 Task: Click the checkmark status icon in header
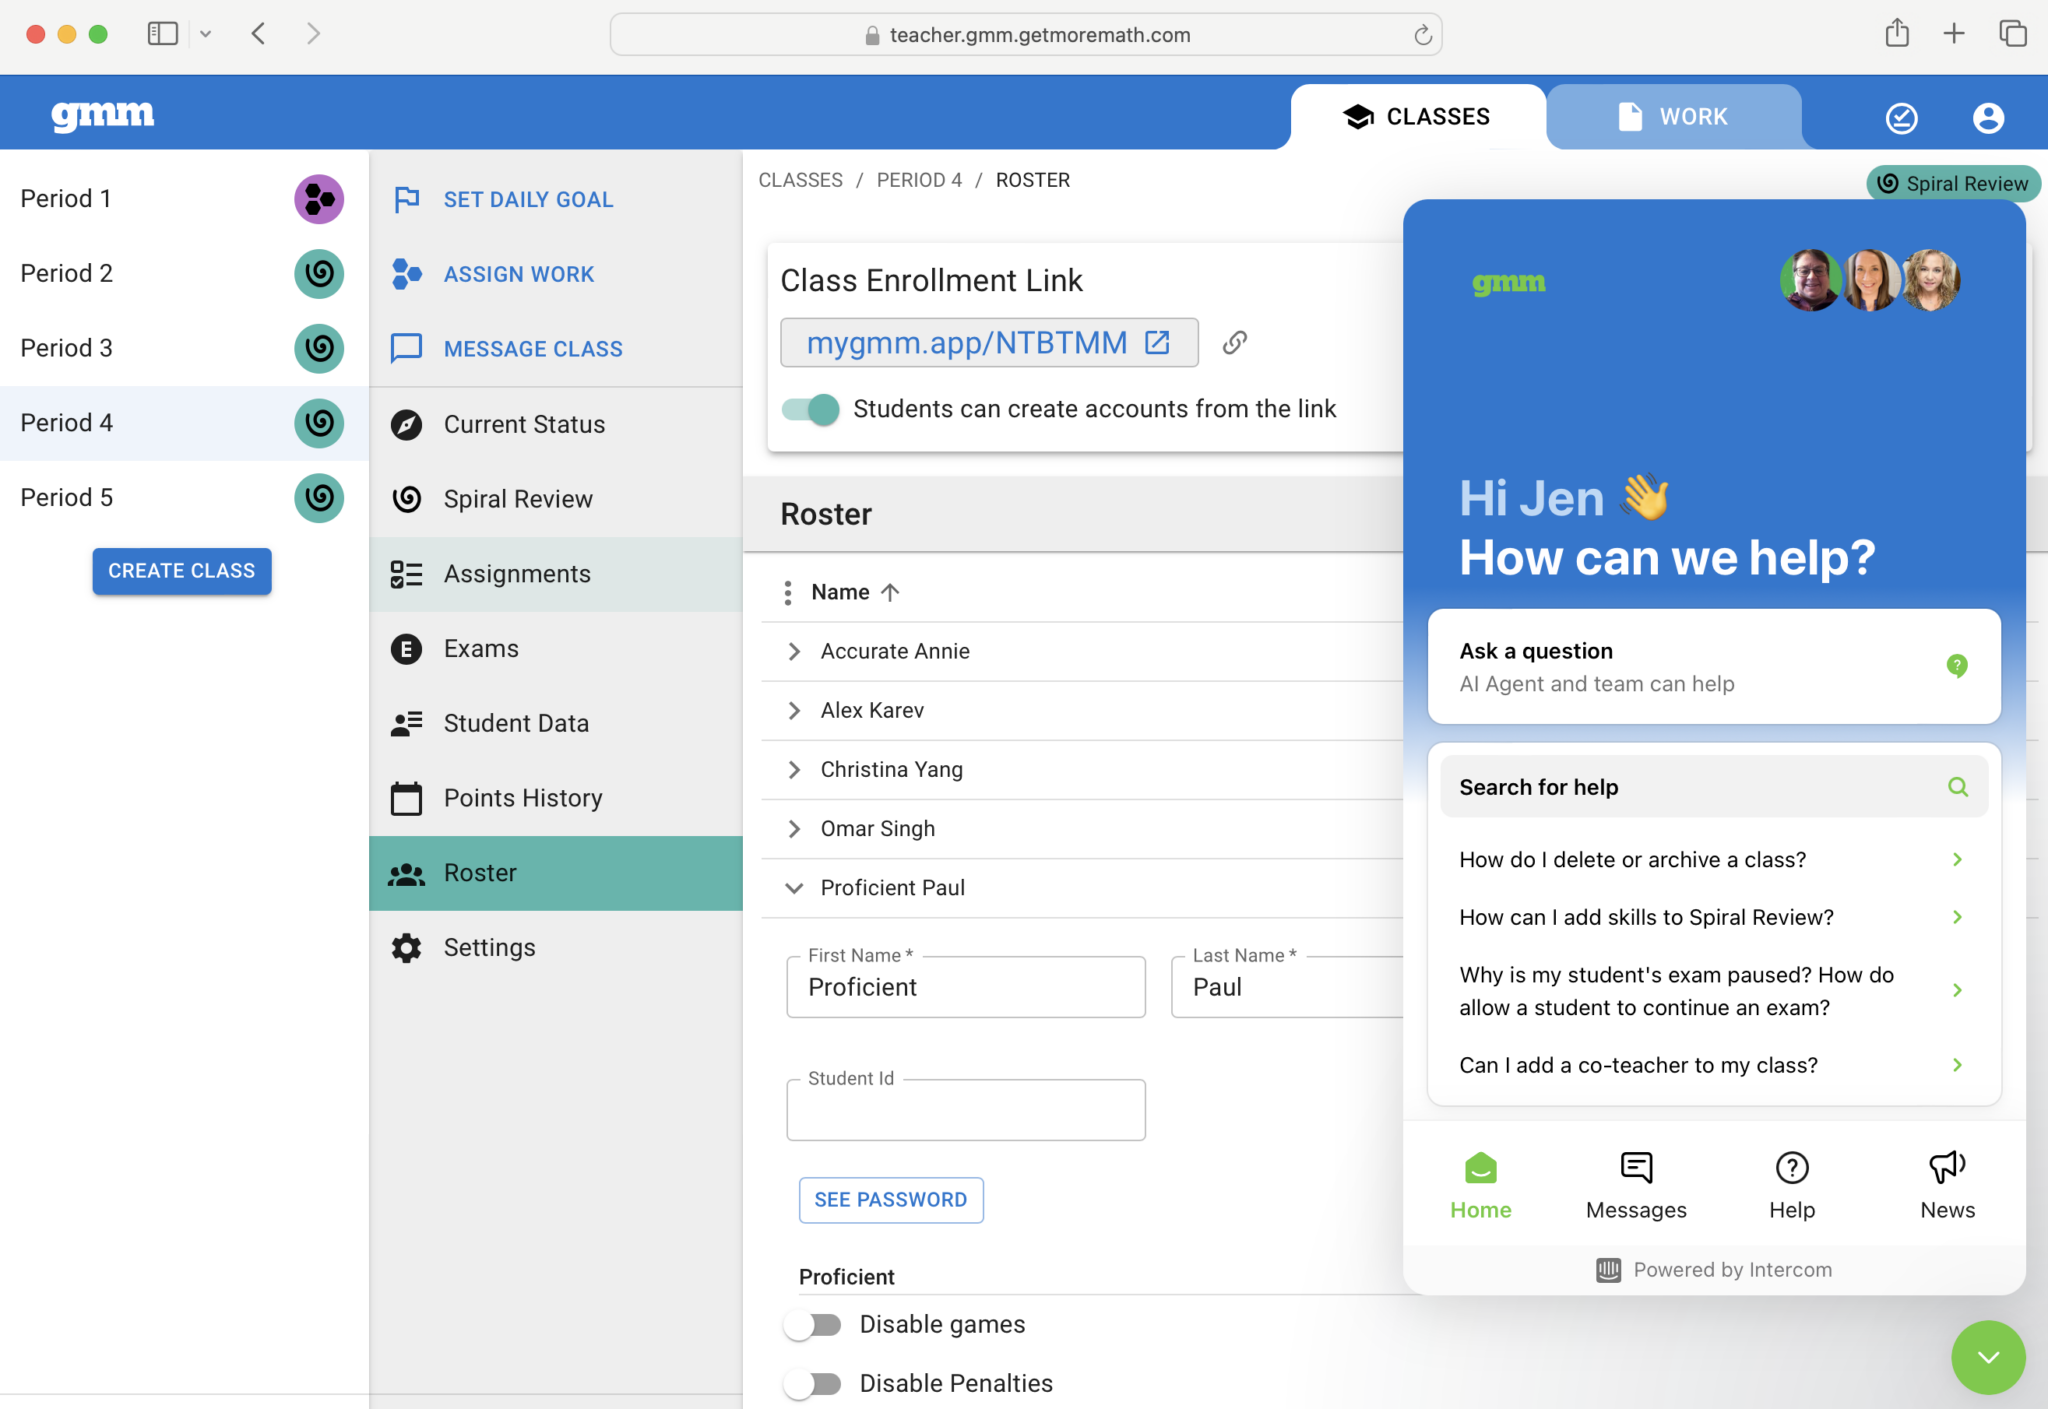click(1901, 118)
